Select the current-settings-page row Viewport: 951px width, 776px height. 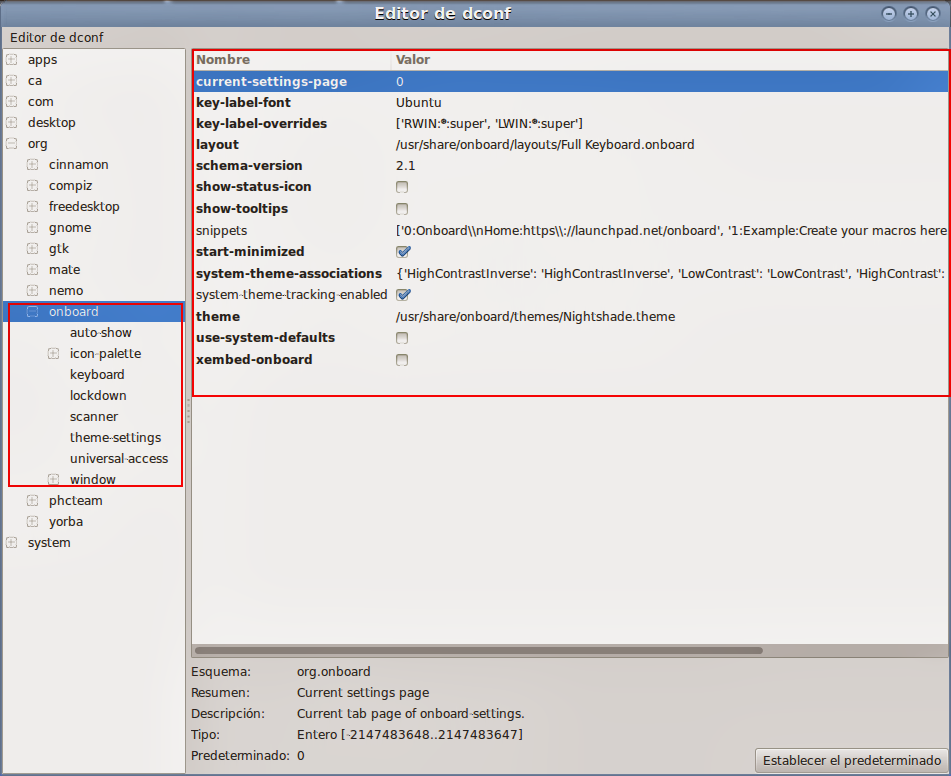click(x=571, y=82)
